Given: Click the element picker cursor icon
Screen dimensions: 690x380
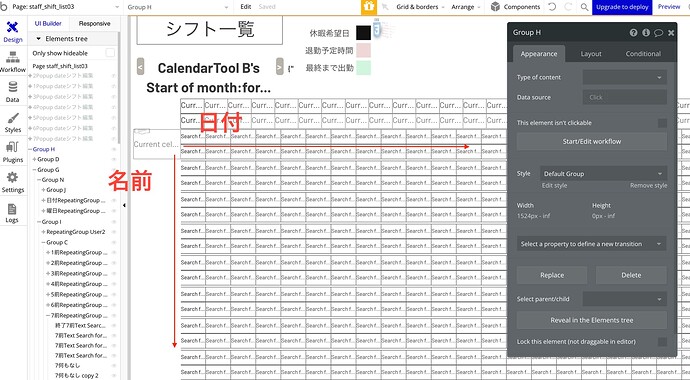Looking at the screenshot, I should coord(385,7).
